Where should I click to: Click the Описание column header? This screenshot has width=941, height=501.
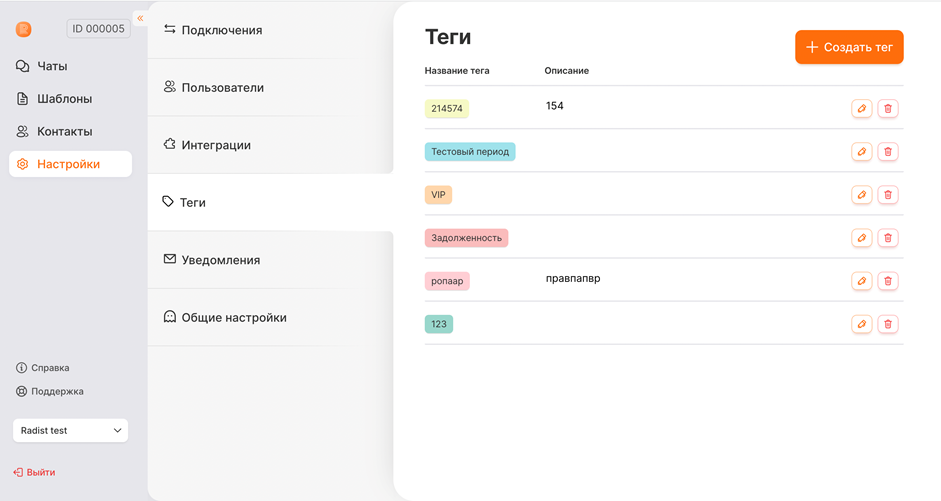567,70
